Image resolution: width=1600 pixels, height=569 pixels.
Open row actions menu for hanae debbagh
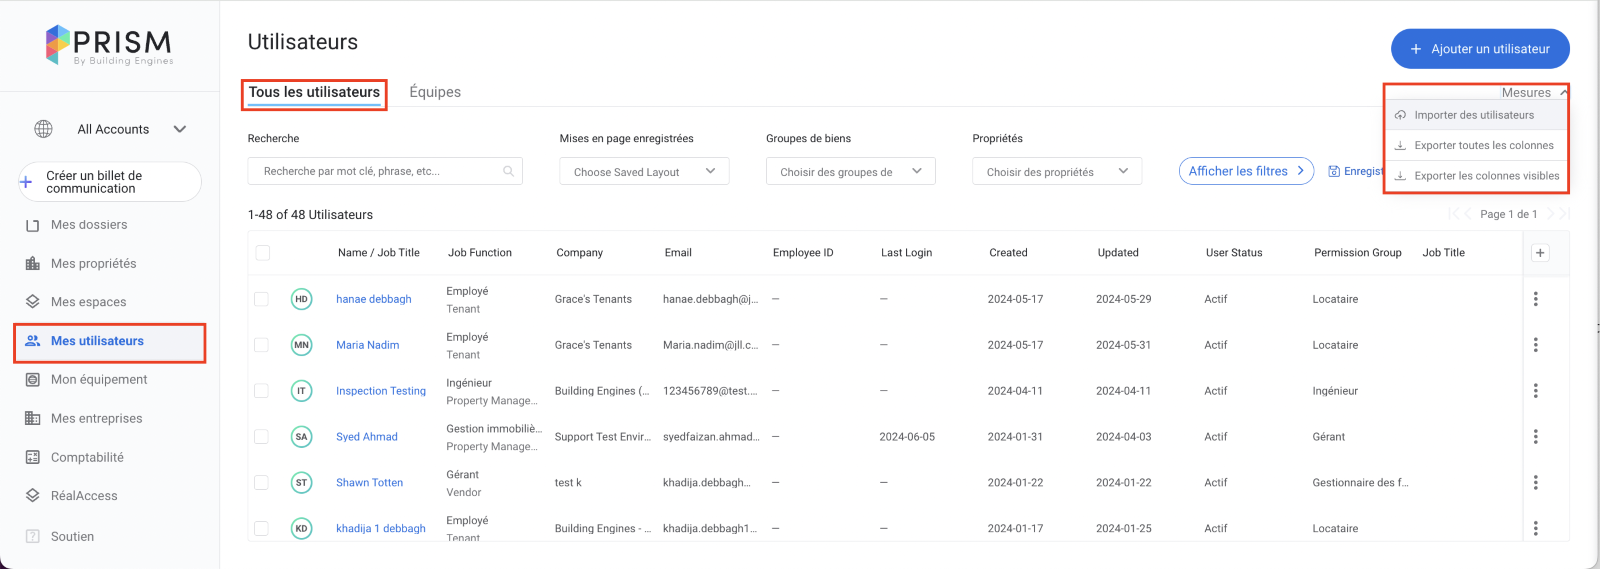pos(1535,299)
